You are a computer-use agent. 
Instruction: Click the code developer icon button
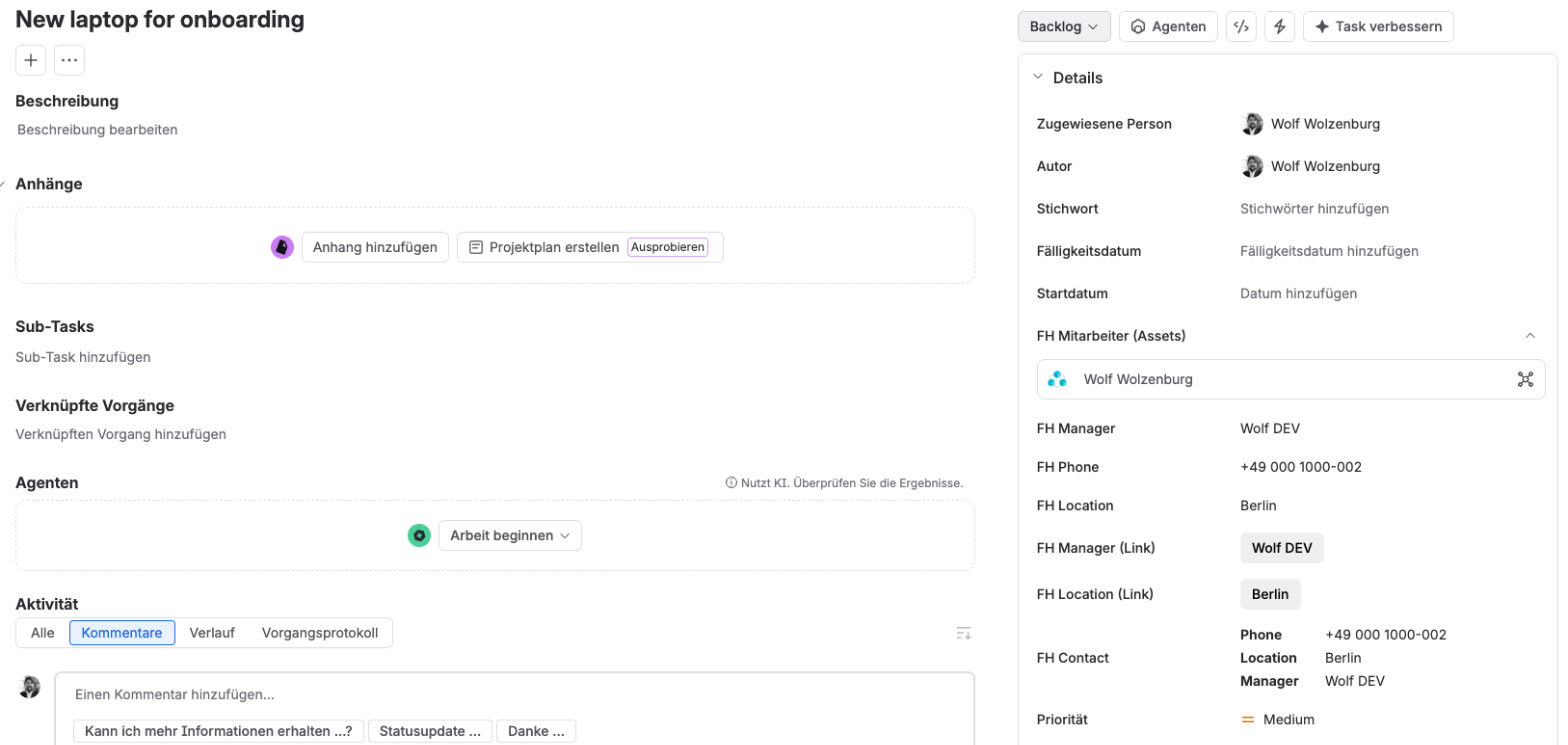tap(1241, 27)
